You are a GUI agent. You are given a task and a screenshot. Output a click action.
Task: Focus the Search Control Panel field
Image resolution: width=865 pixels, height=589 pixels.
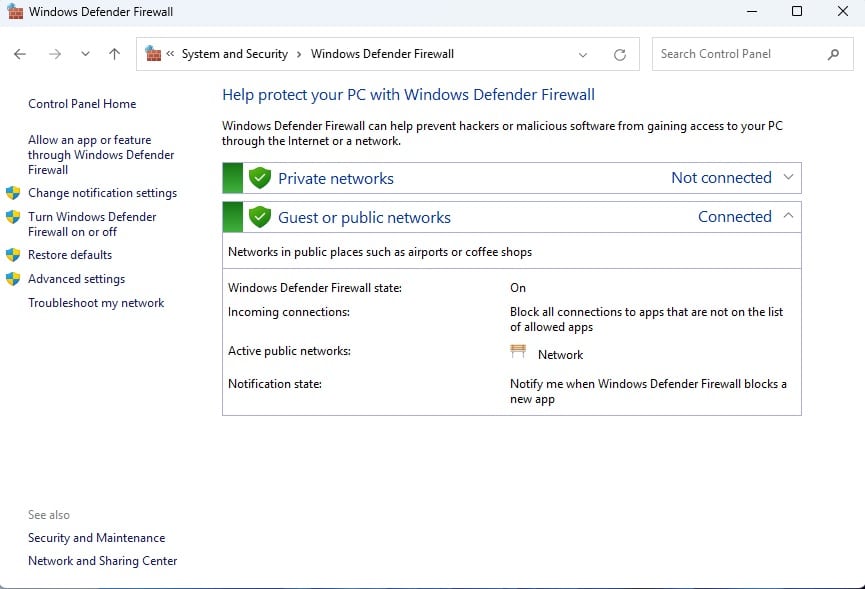[x=752, y=54]
